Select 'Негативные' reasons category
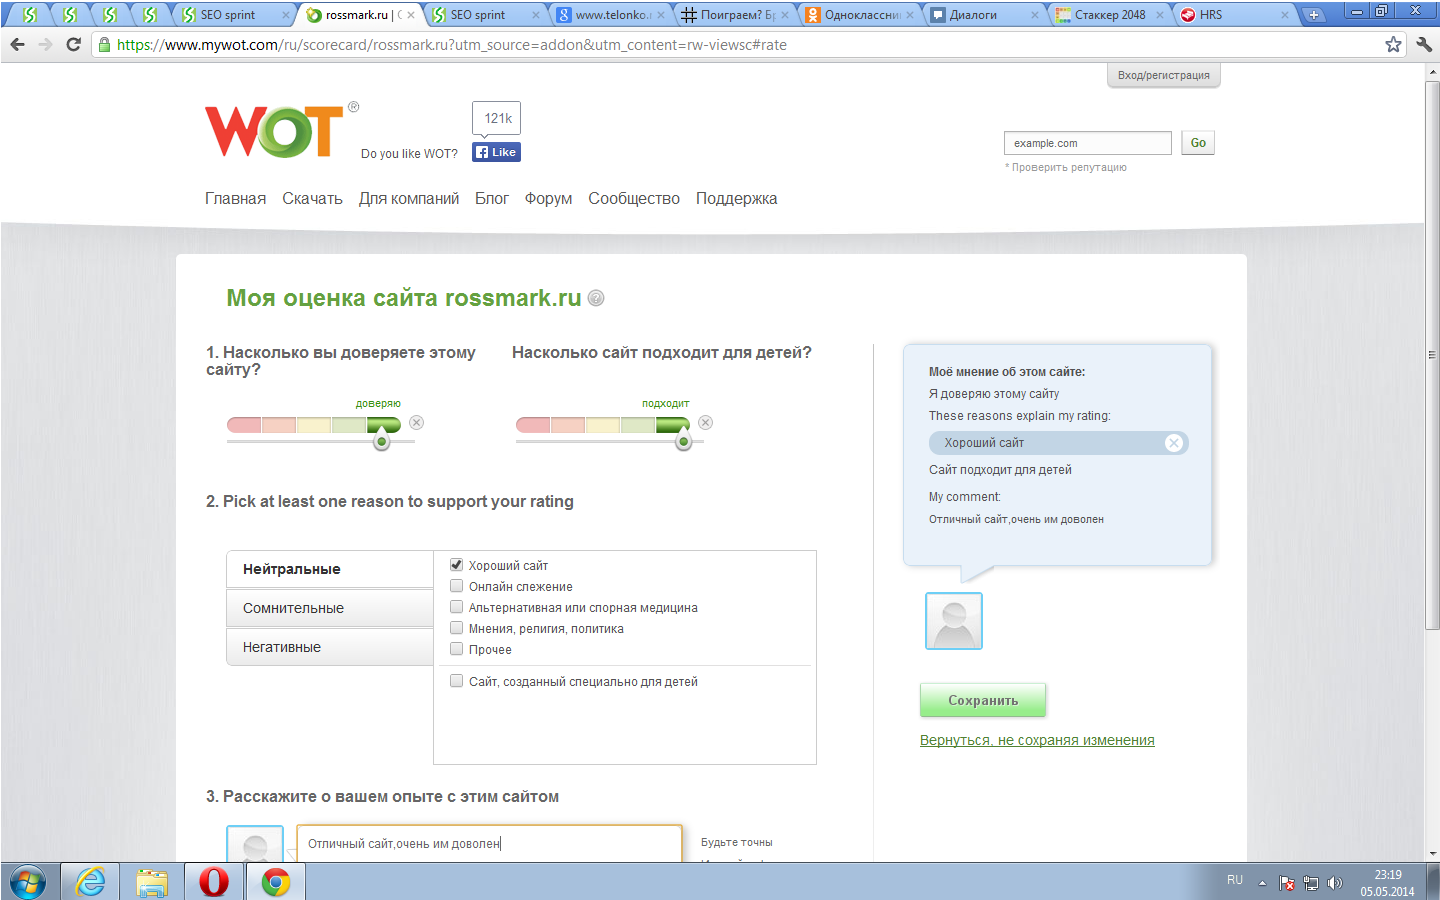 tap(330, 647)
